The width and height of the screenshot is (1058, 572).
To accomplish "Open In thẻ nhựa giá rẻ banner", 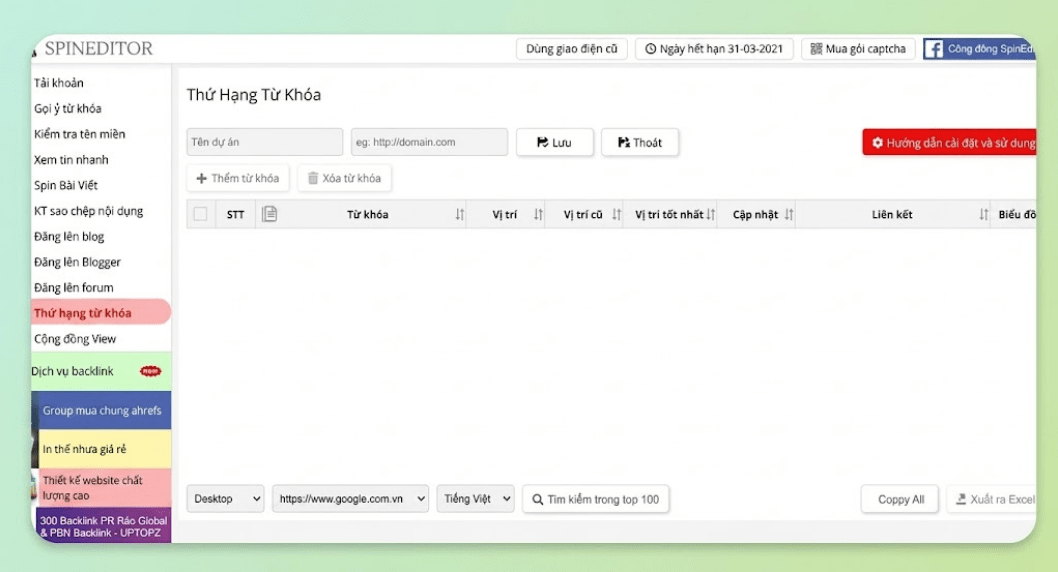I will pyautogui.click(x=102, y=449).
